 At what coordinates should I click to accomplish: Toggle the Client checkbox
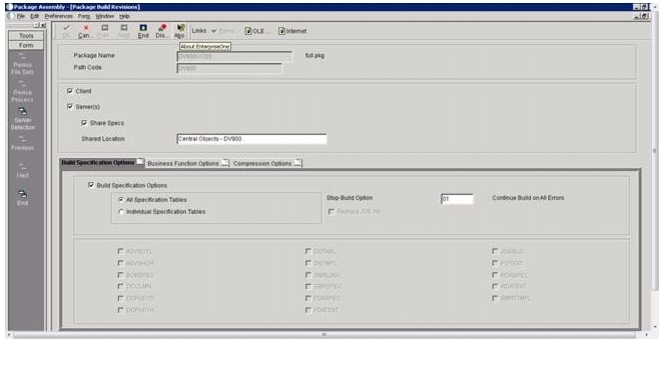pyautogui.click(x=70, y=91)
